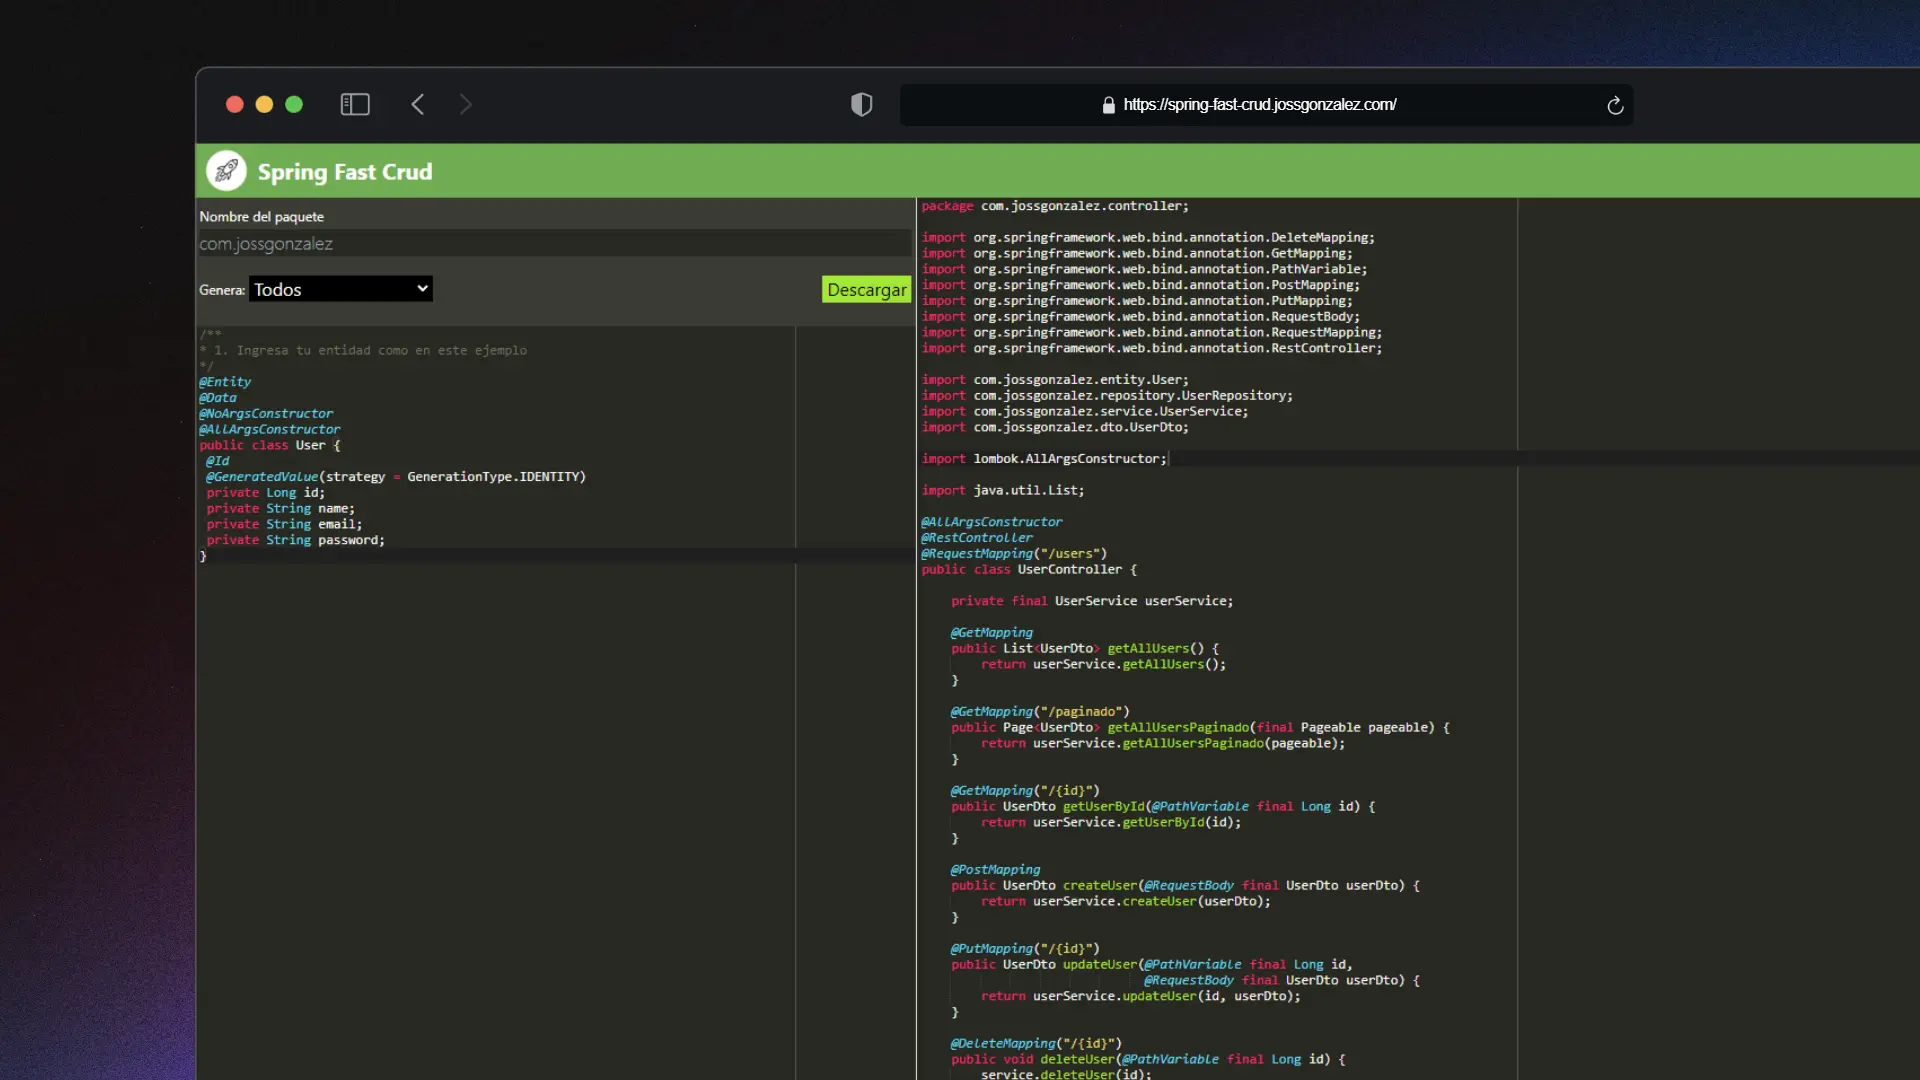The width and height of the screenshot is (1920, 1080).
Task: Click the import RestController line
Action: 1152,348
